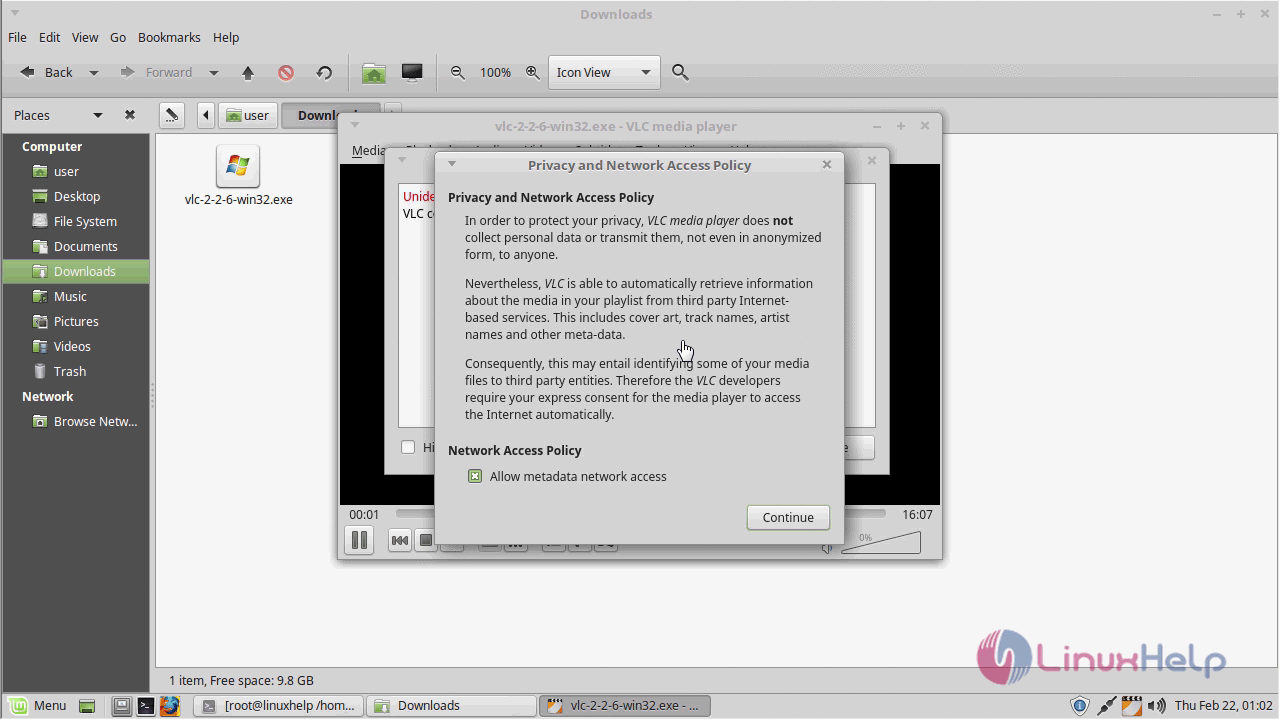Pause playback in VLC player
The image size is (1280, 720).
coord(359,540)
